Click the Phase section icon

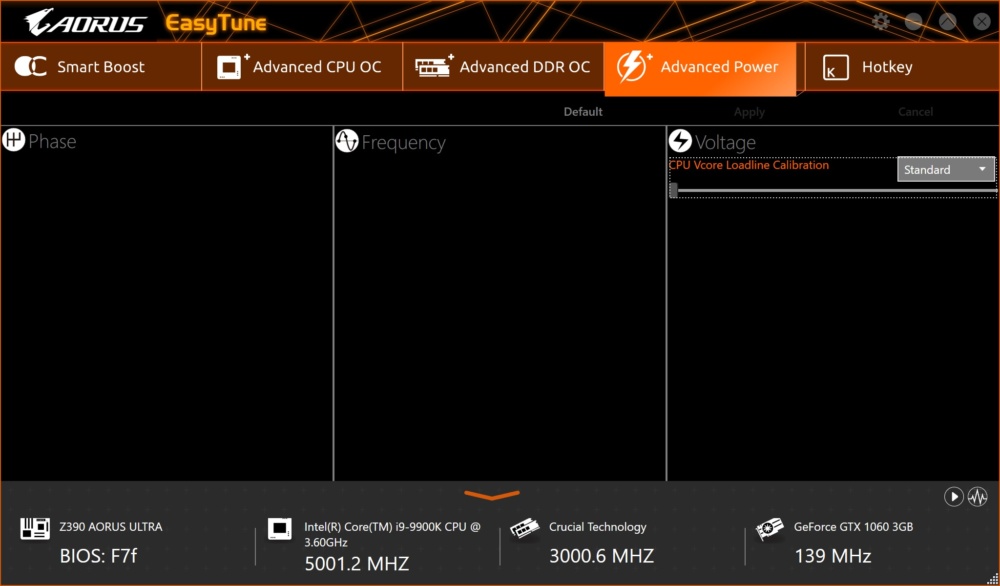[x=13, y=140]
